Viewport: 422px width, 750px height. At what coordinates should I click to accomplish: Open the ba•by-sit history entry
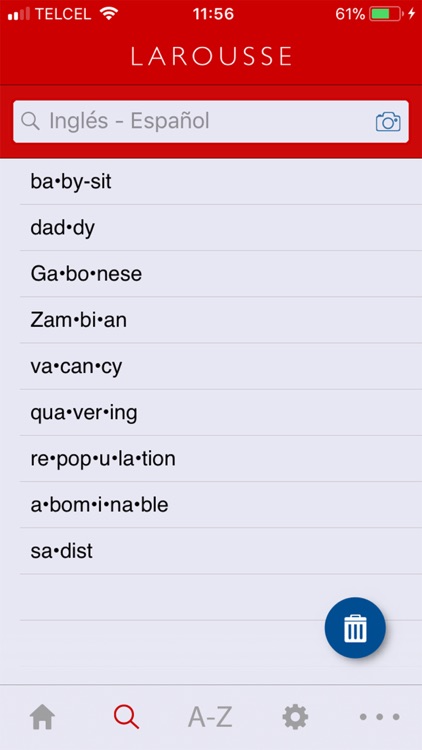(x=221, y=182)
